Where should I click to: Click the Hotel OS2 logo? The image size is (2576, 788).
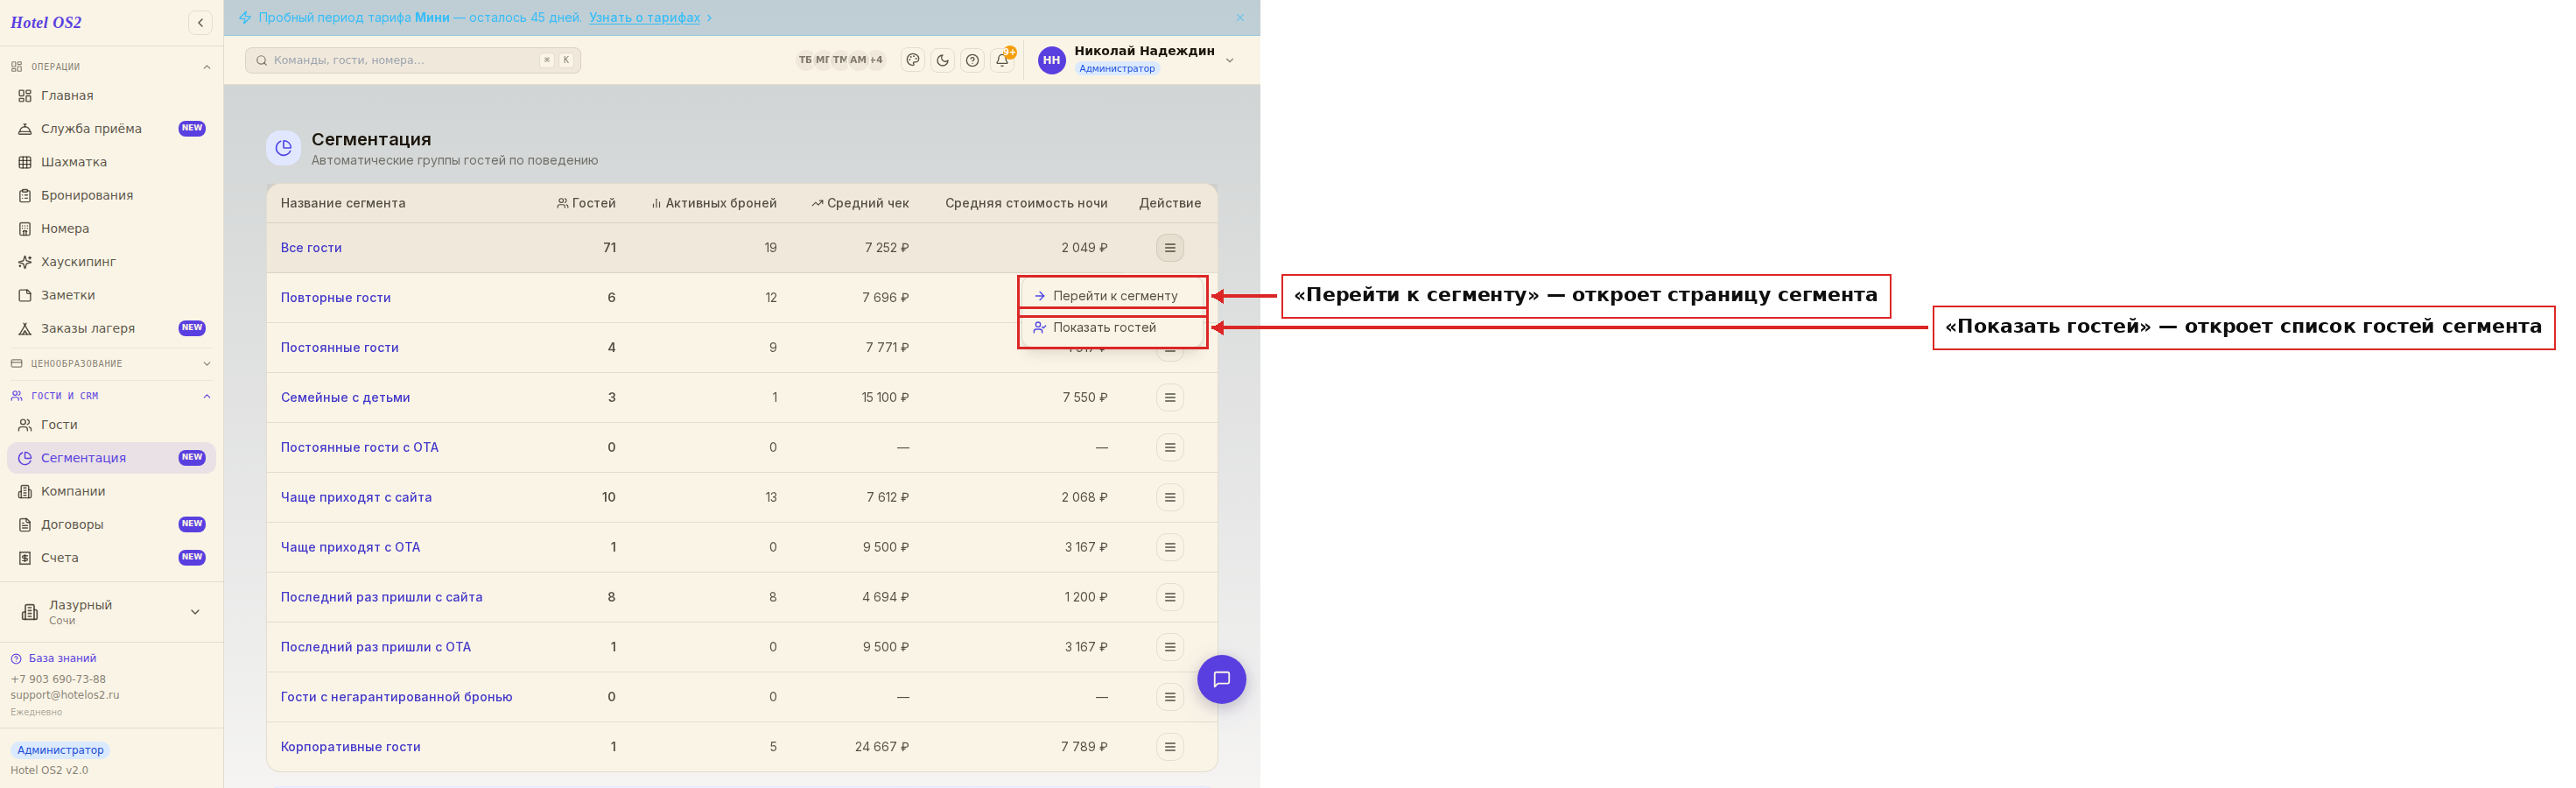point(46,22)
